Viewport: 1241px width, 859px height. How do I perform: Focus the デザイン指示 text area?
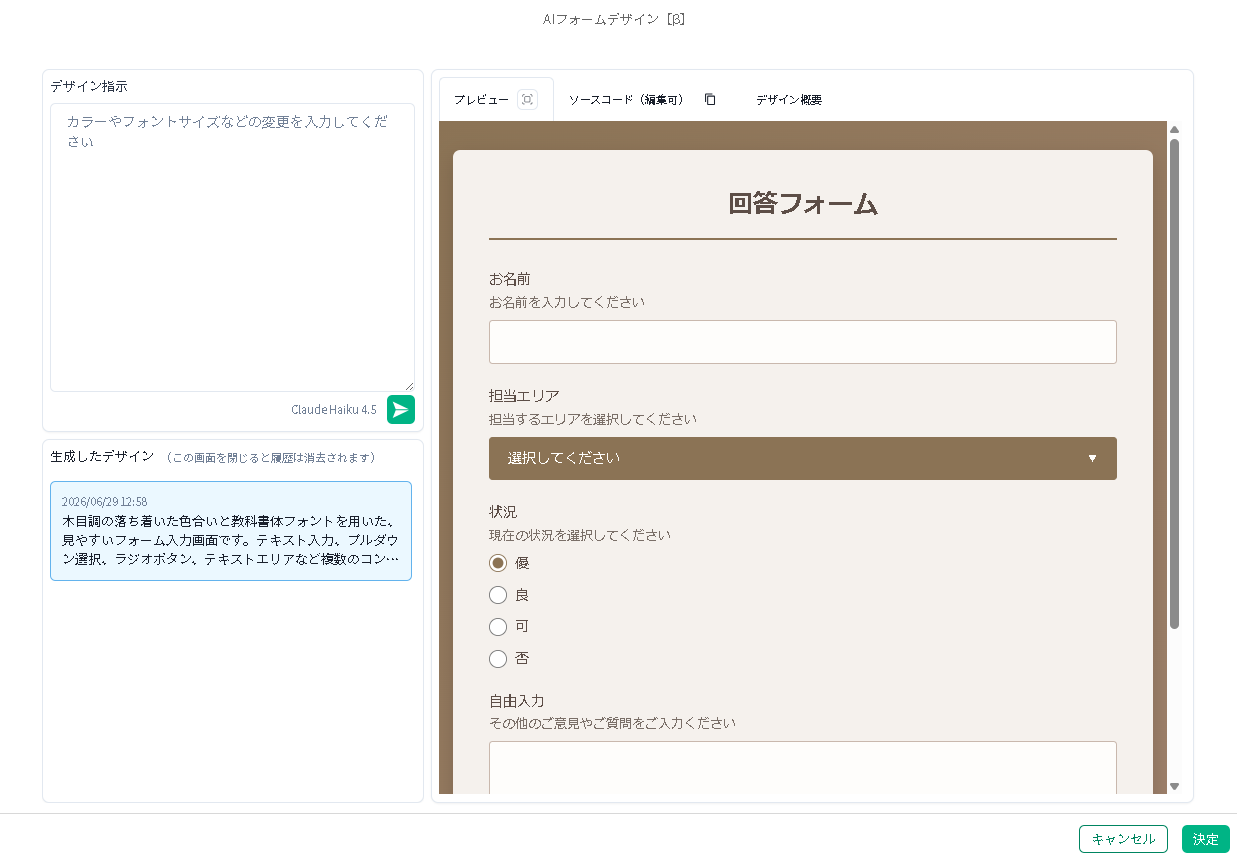pos(232,247)
